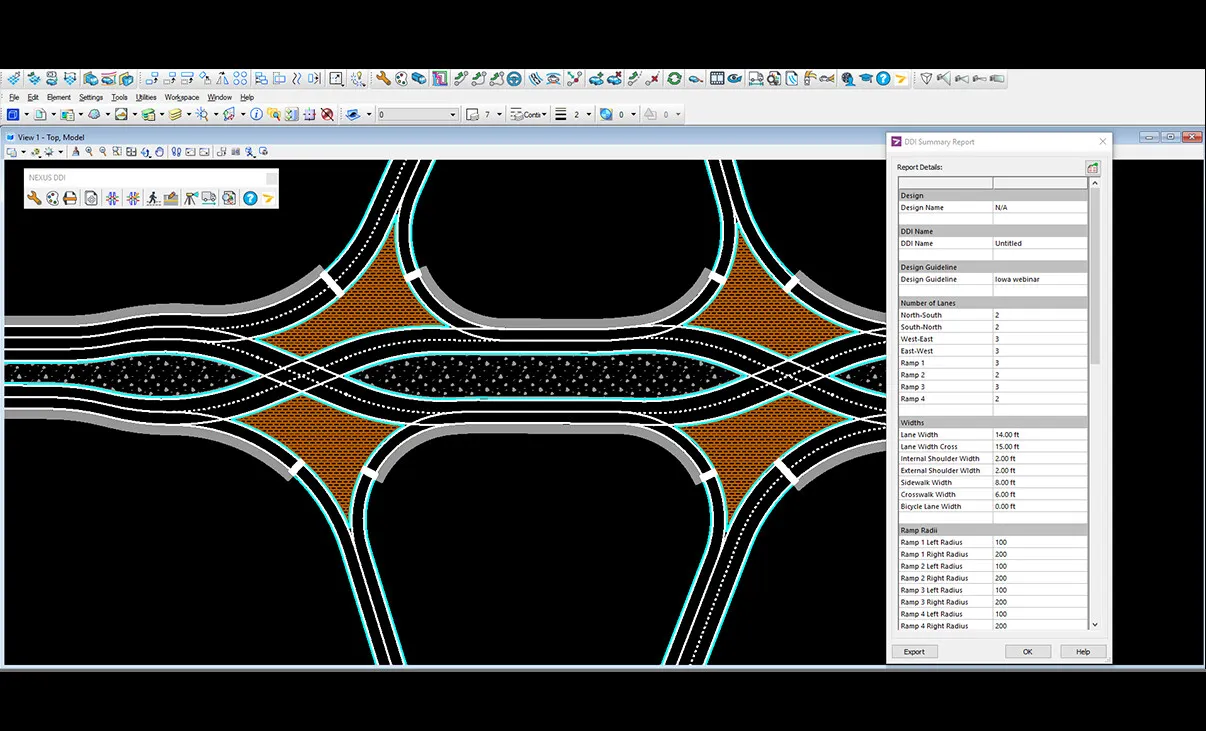
Task: Click the pan hand icon in view toolbar
Action: tap(159, 152)
